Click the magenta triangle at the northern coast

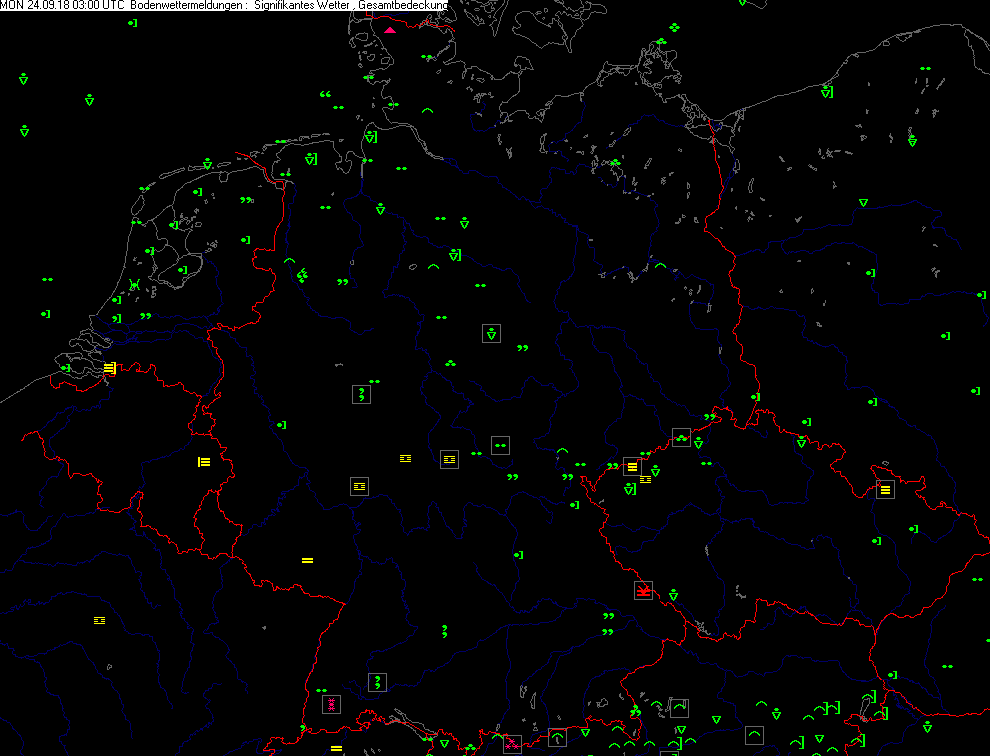coord(390,30)
